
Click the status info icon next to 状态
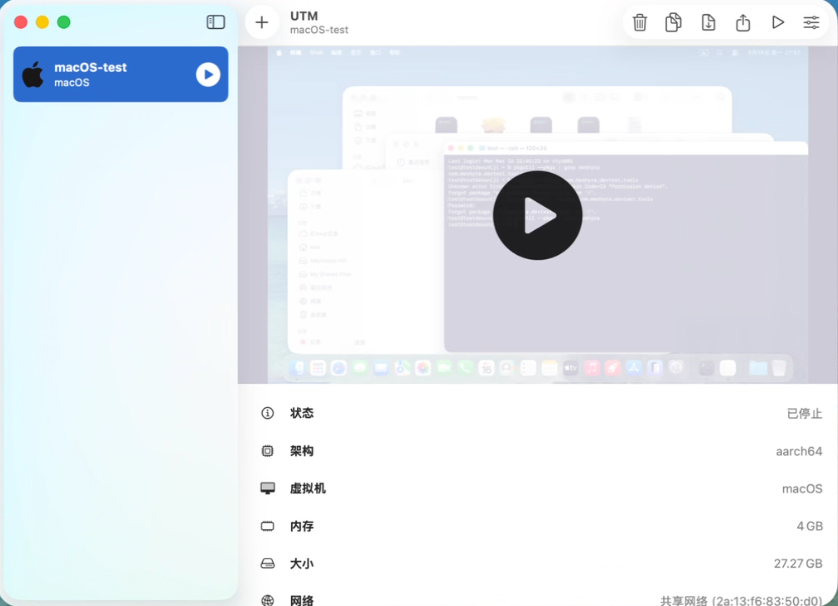[x=266, y=413]
